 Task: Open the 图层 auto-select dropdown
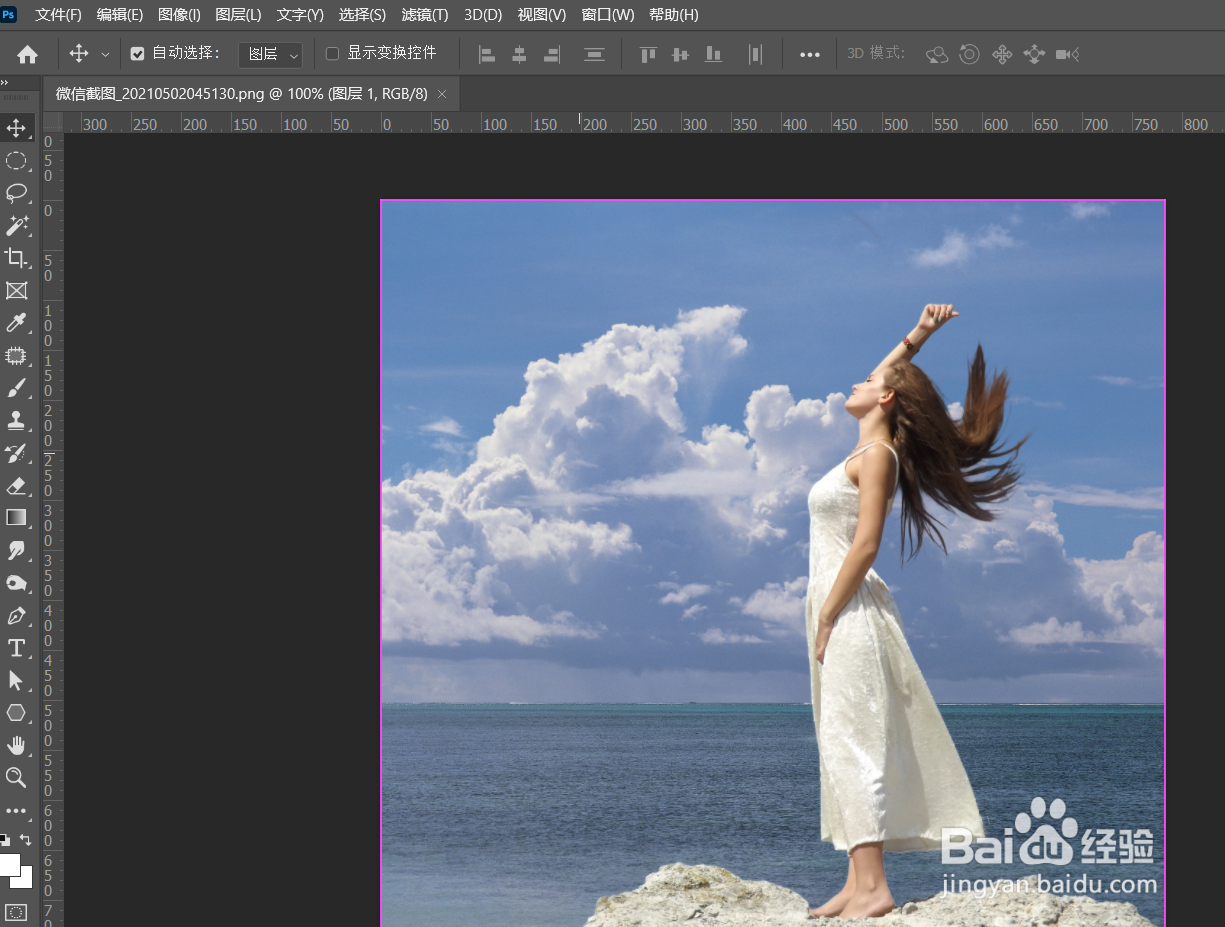(x=270, y=54)
